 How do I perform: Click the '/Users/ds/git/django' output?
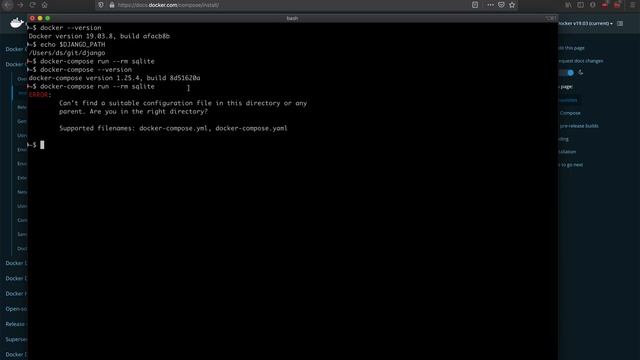coord(67,53)
